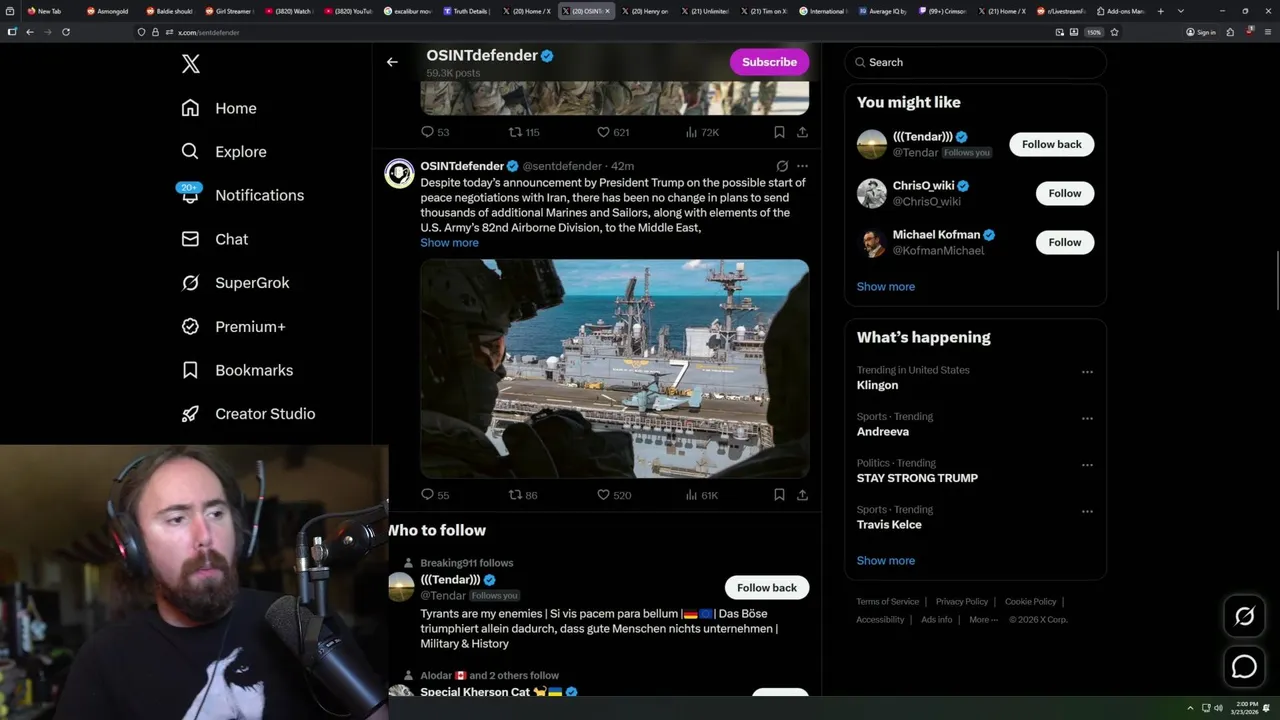Bookmark this page with the star icon

point(1114,32)
